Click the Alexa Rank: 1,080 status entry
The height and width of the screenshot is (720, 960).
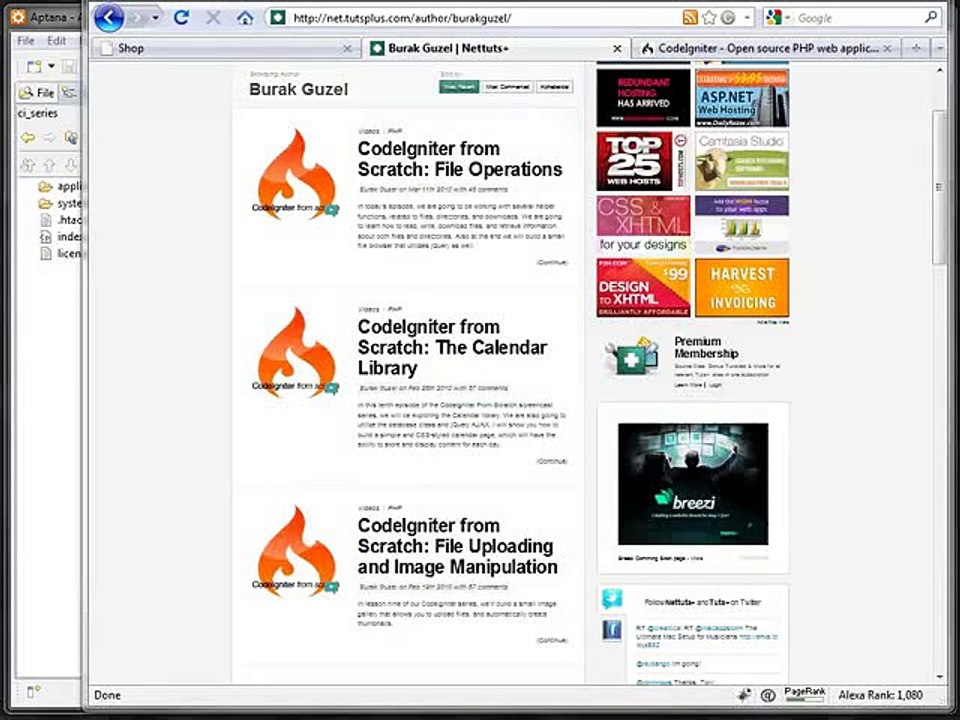pos(880,695)
